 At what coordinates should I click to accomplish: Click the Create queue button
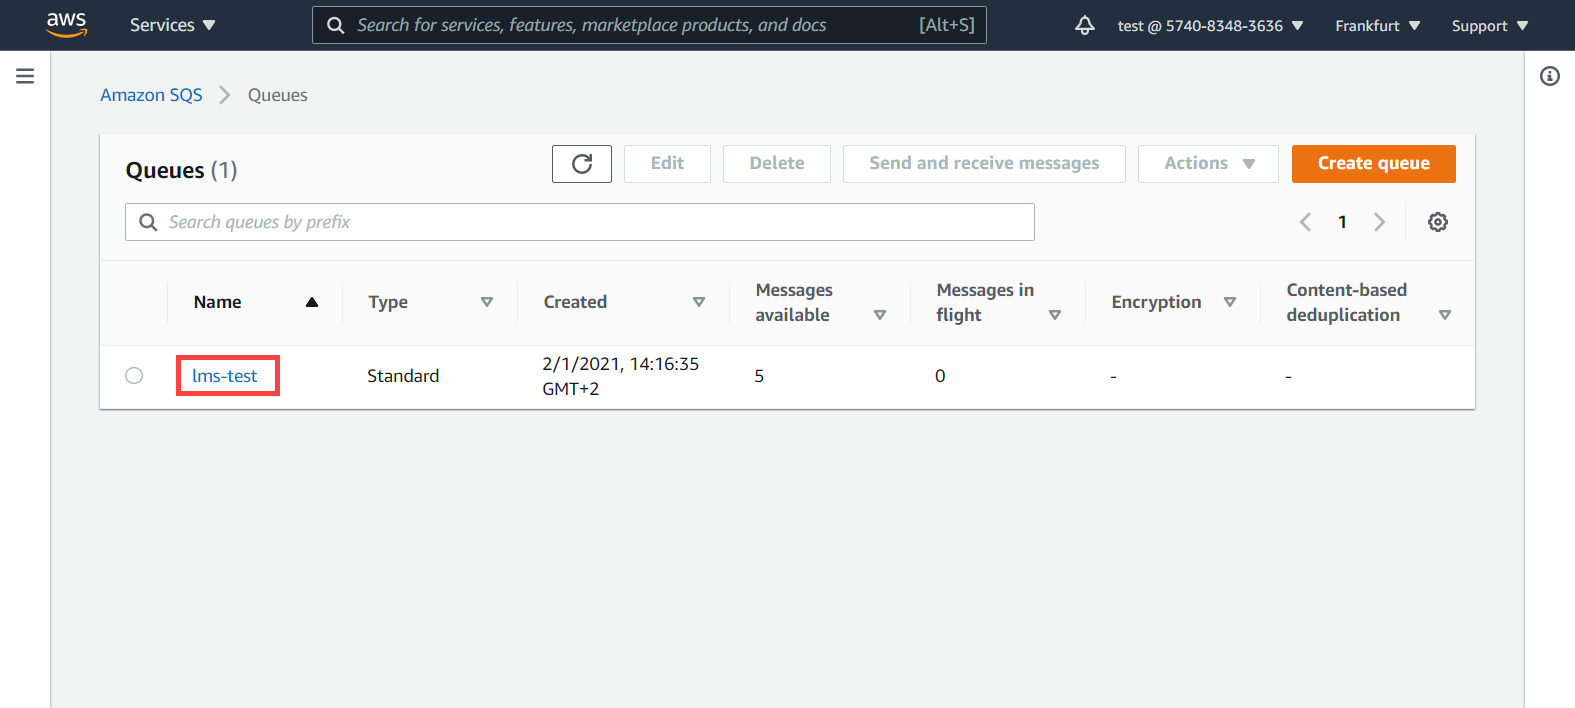click(x=1373, y=164)
